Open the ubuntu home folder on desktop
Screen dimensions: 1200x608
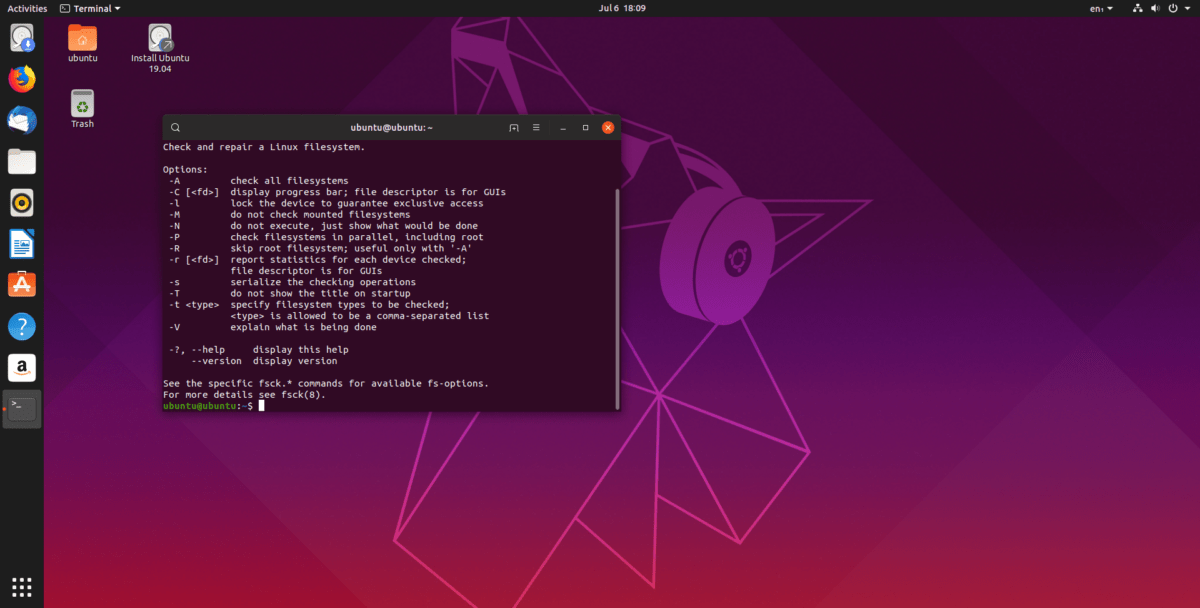point(82,43)
